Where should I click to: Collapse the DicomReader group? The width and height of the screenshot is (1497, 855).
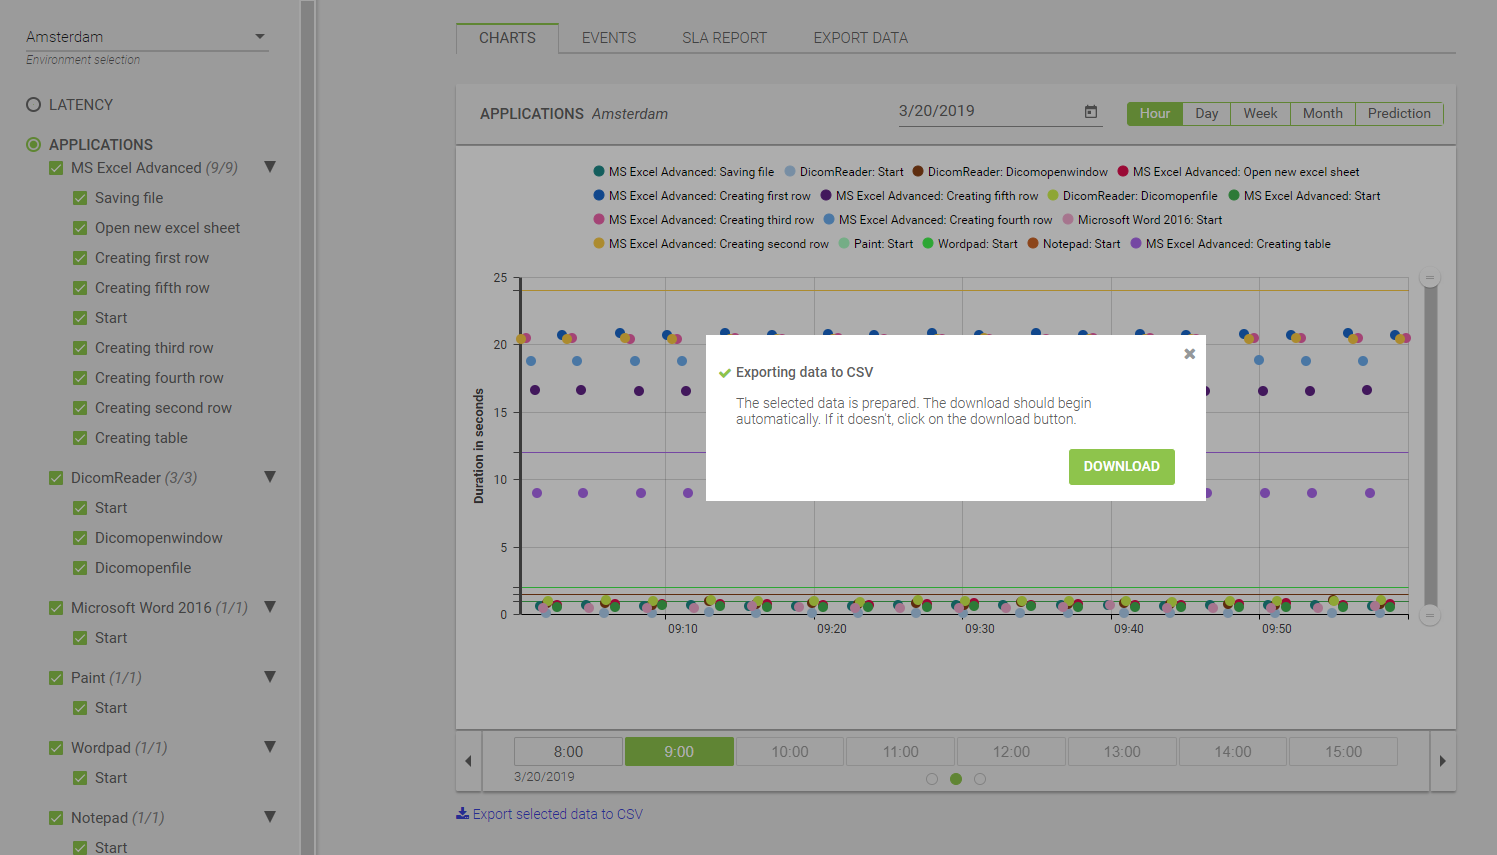(x=270, y=477)
